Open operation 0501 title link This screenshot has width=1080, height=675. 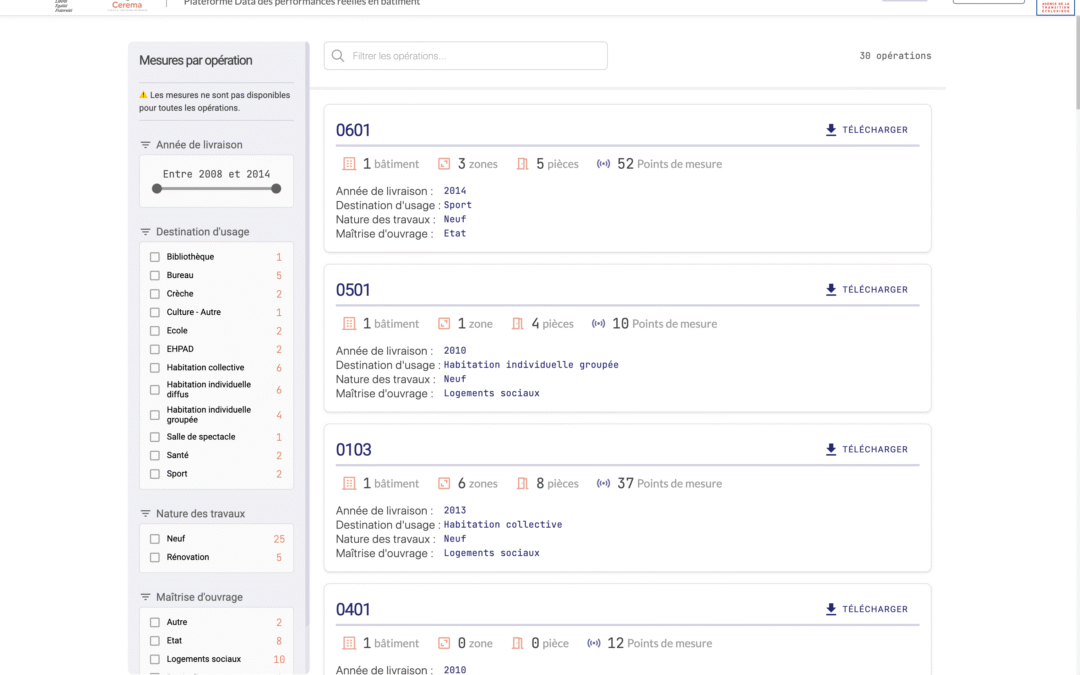pos(353,290)
